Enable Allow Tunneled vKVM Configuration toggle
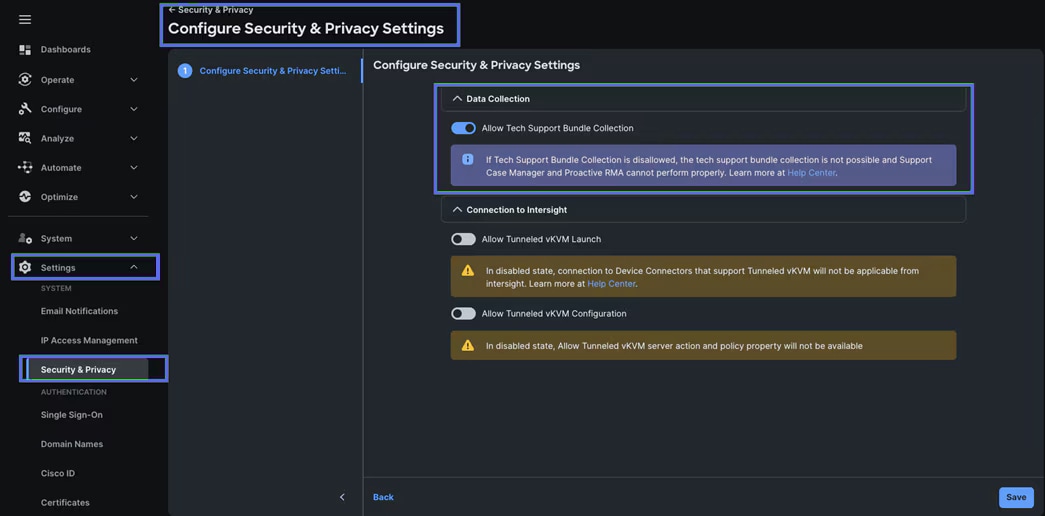 tap(463, 313)
